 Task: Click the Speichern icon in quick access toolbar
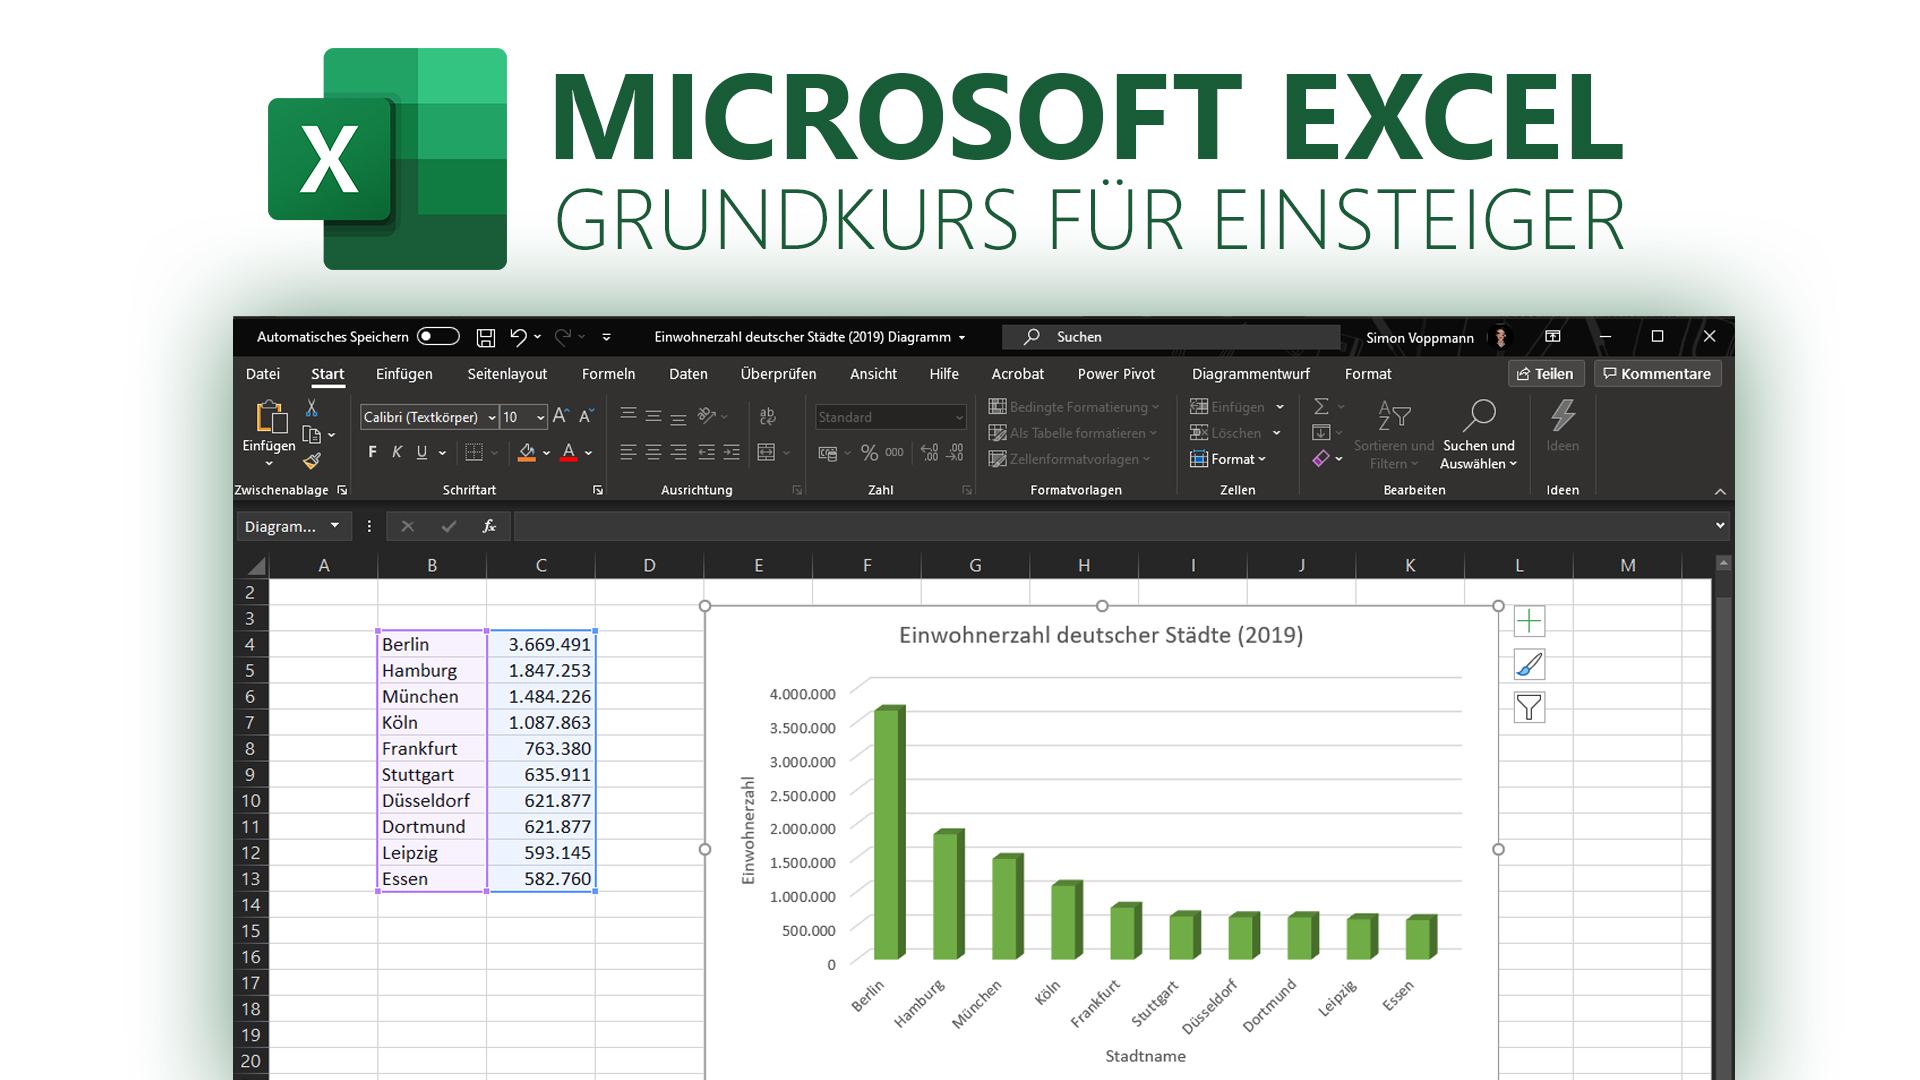(486, 337)
